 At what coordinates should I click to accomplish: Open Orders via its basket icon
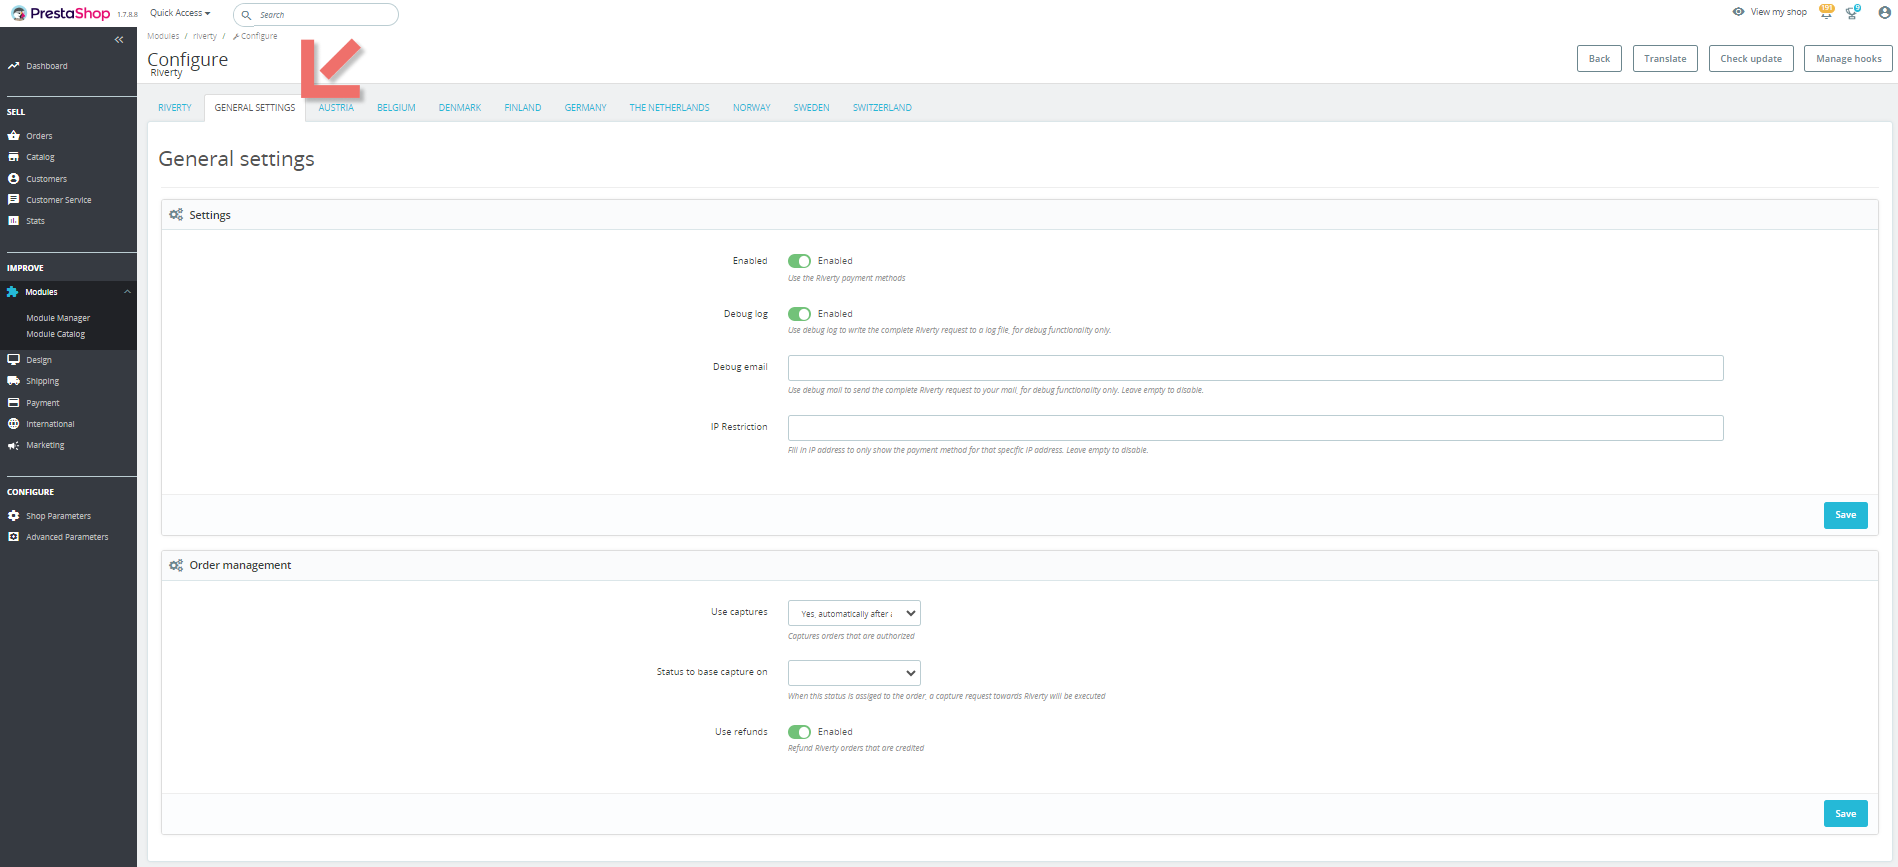(14, 136)
